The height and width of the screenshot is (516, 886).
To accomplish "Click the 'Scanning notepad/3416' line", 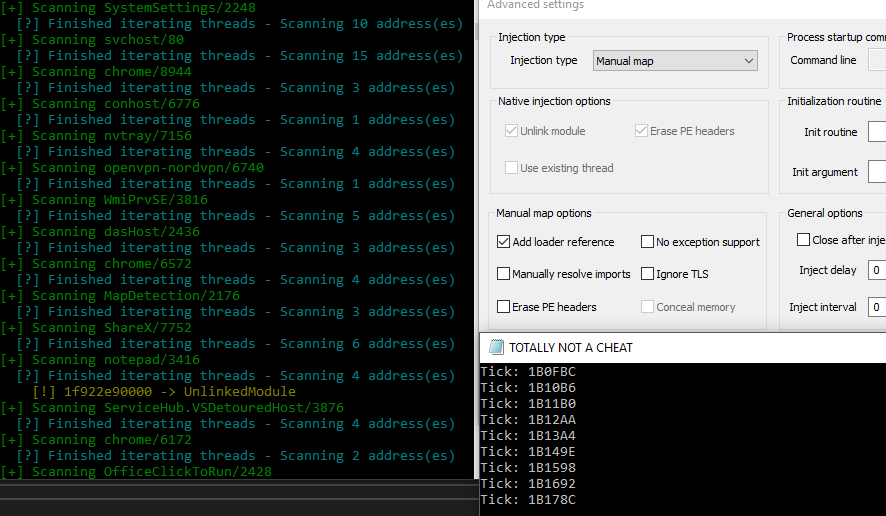I will pos(100,359).
